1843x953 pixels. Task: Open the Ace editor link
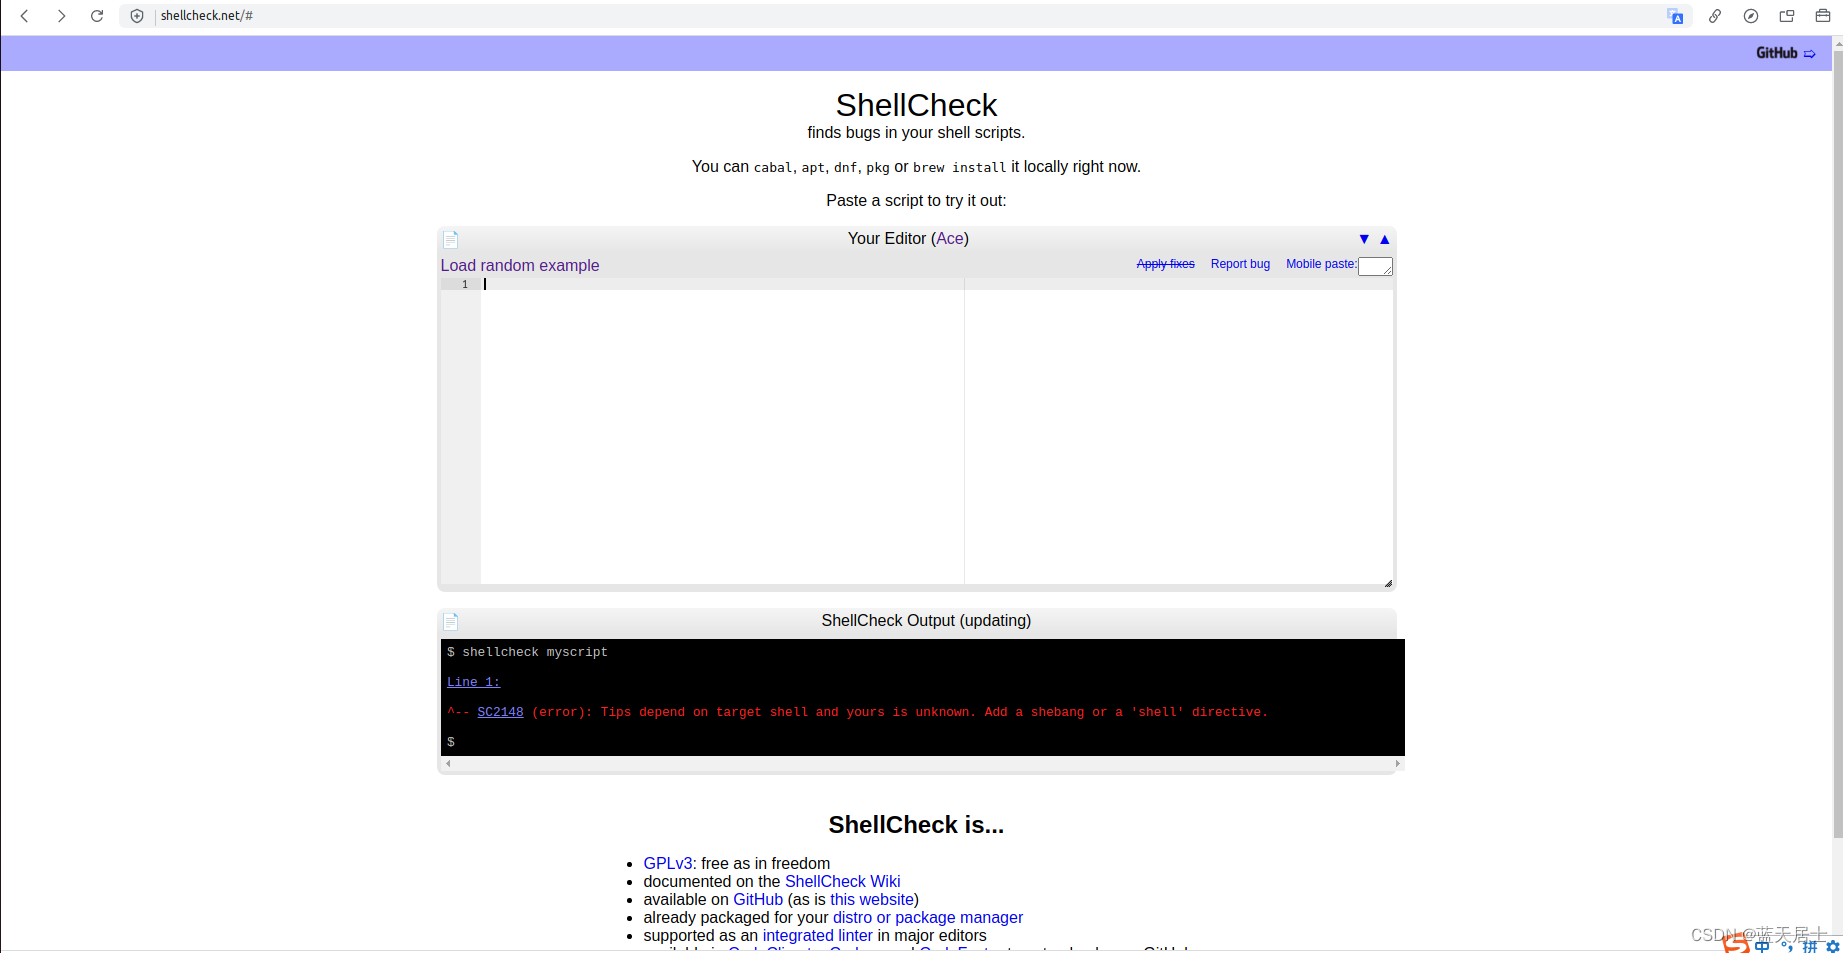(x=950, y=238)
